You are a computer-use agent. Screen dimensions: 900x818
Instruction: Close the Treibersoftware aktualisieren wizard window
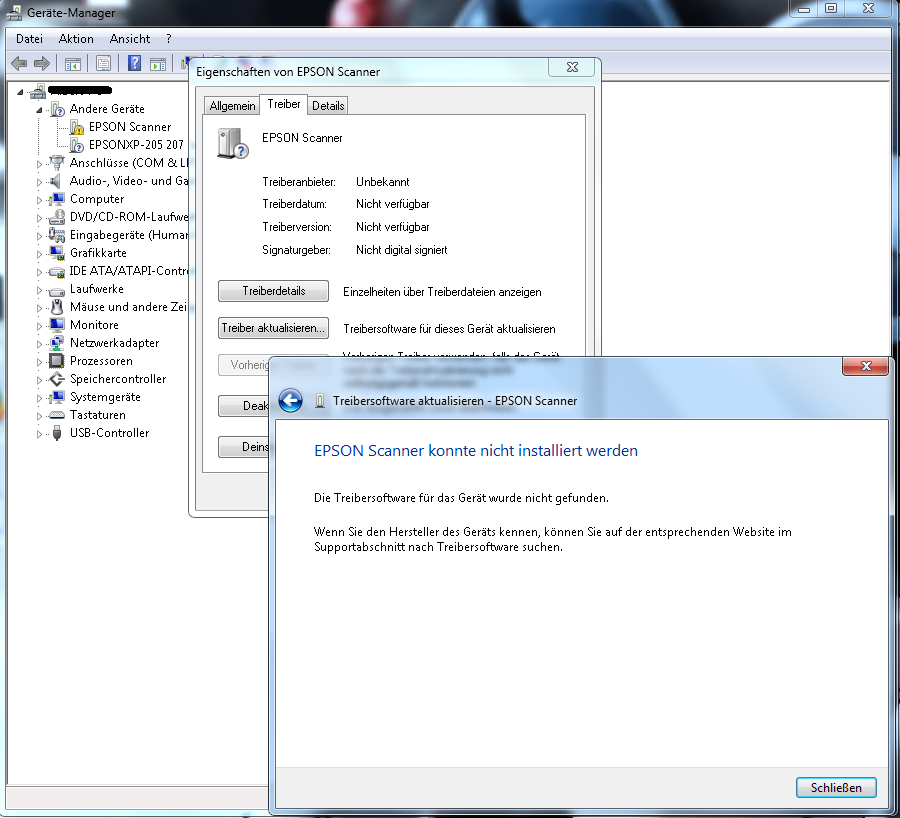(866, 366)
